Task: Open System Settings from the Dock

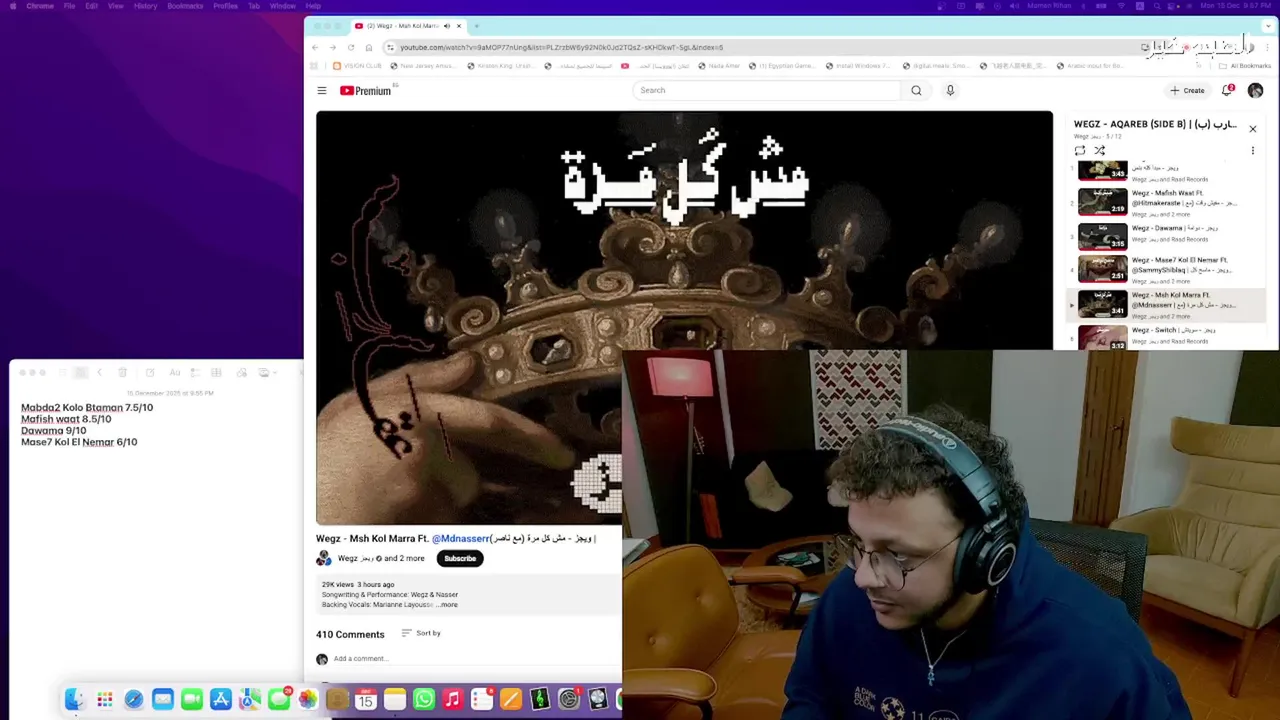Action: 568,699
